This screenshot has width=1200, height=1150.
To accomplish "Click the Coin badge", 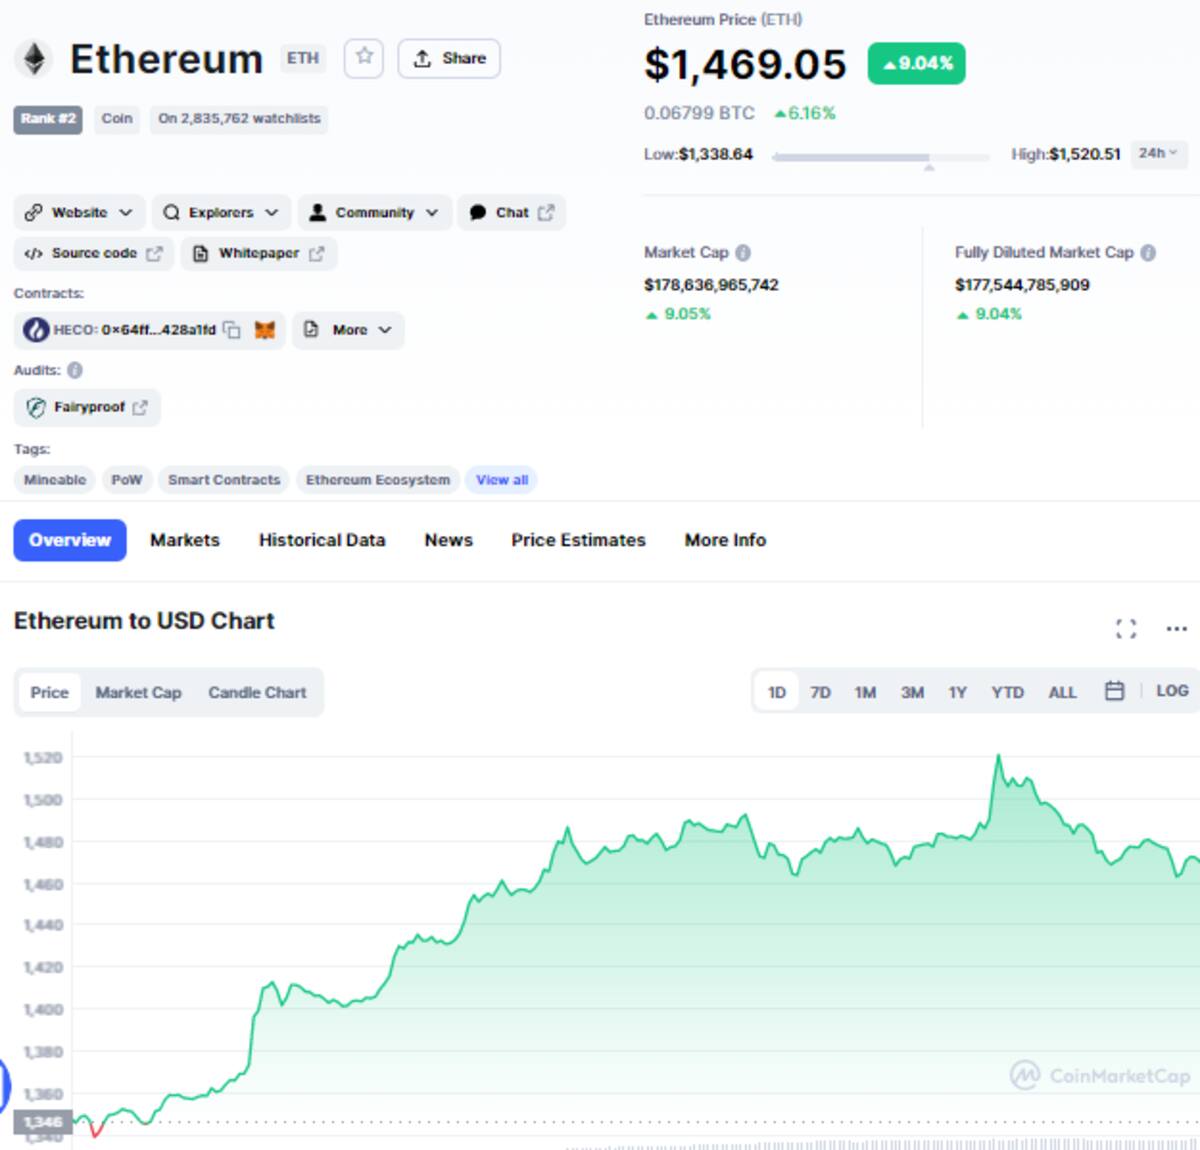I will coord(116,118).
